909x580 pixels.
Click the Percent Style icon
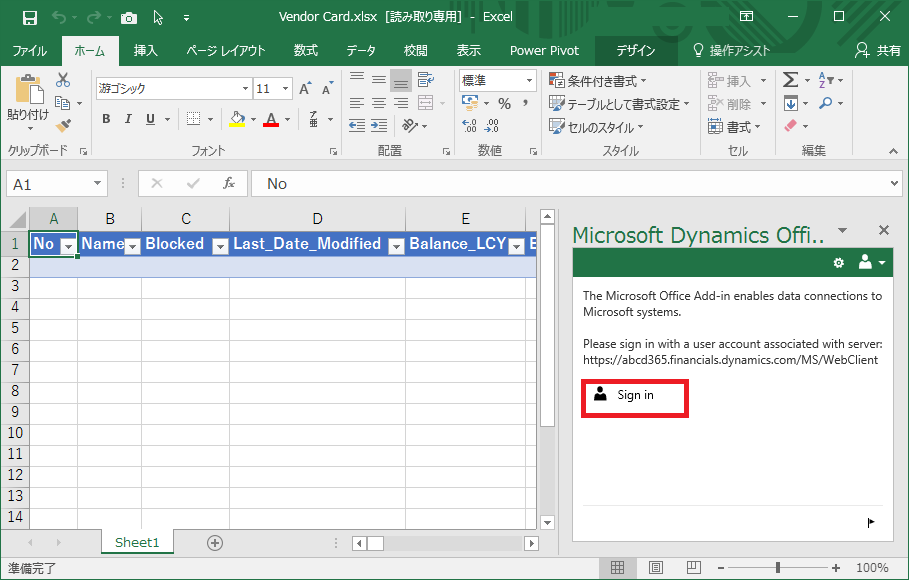pyautogui.click(x=504, y=104)
